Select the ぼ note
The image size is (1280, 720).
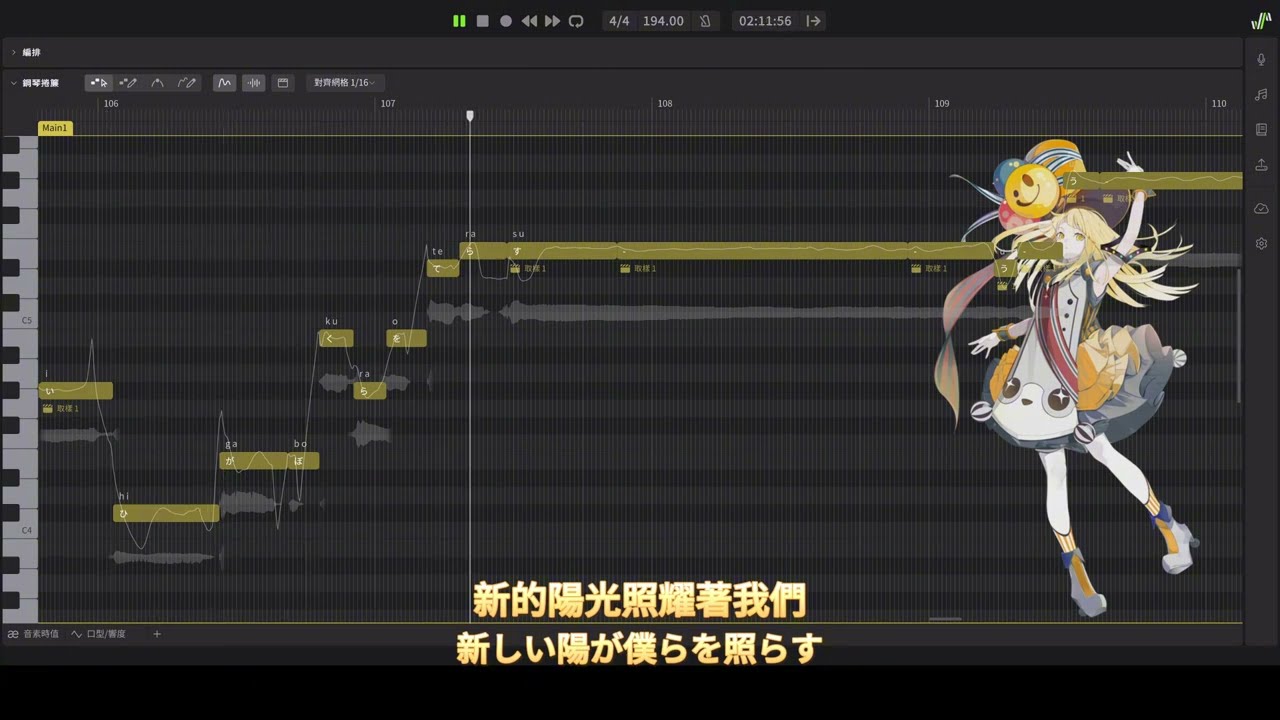304,461
